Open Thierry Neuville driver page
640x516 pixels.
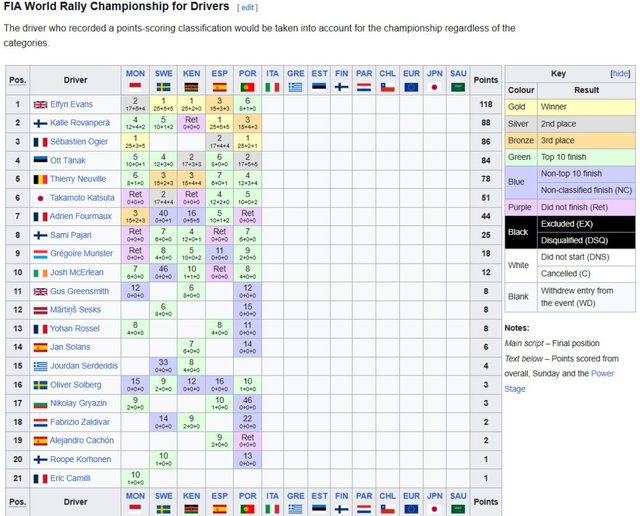point(78,179)
